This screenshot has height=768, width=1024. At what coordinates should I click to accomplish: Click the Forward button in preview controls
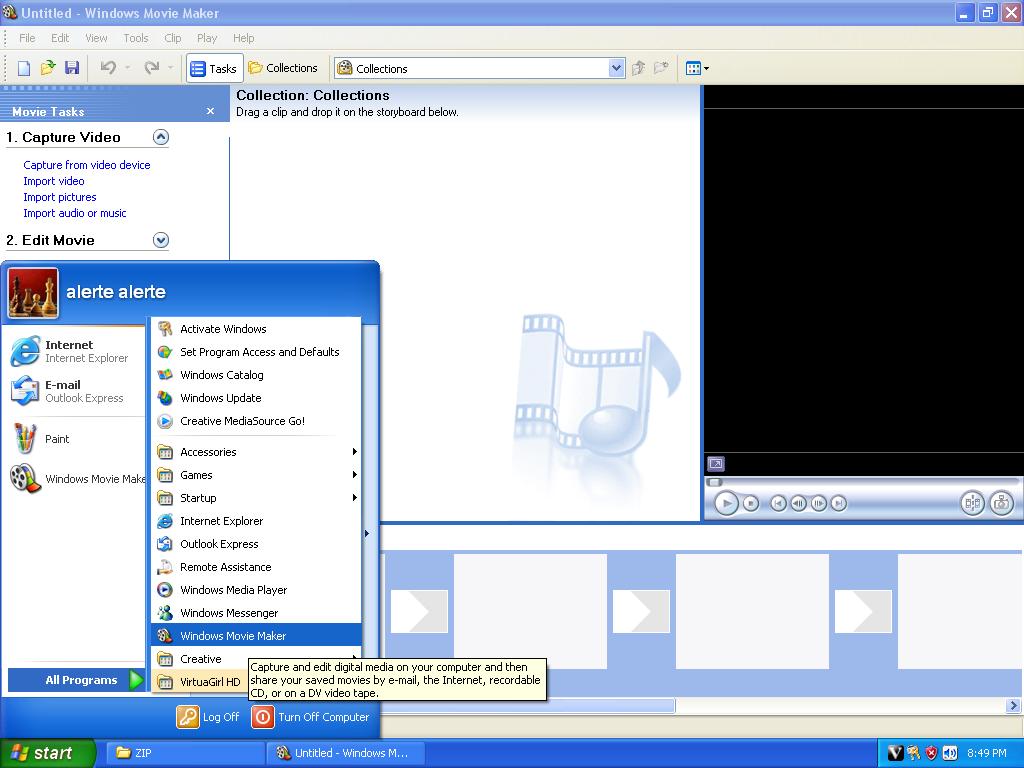point(839,504)
